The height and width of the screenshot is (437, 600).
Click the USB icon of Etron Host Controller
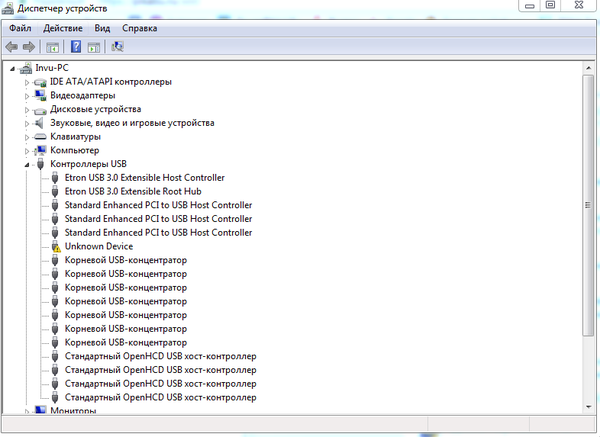(55, 178)
